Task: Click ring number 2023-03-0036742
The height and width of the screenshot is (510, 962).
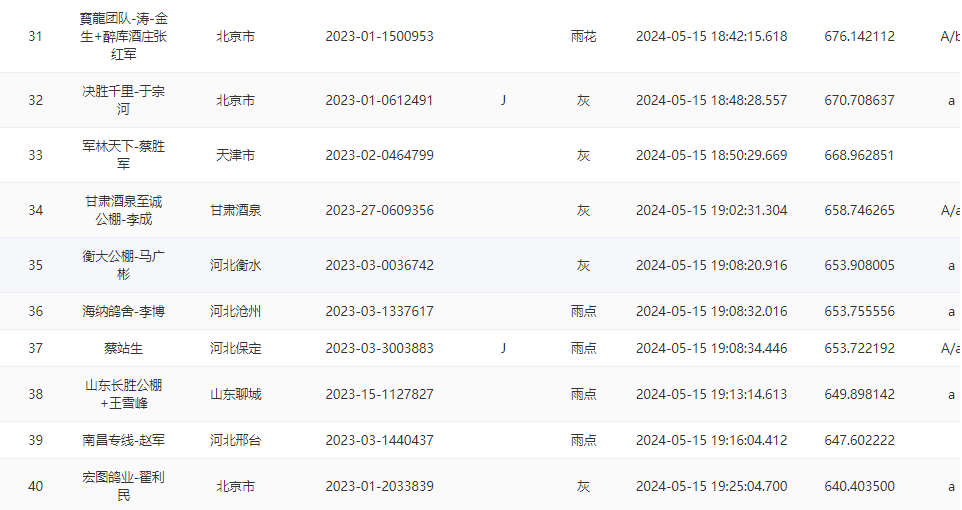Action: click(x=379, y=265)
